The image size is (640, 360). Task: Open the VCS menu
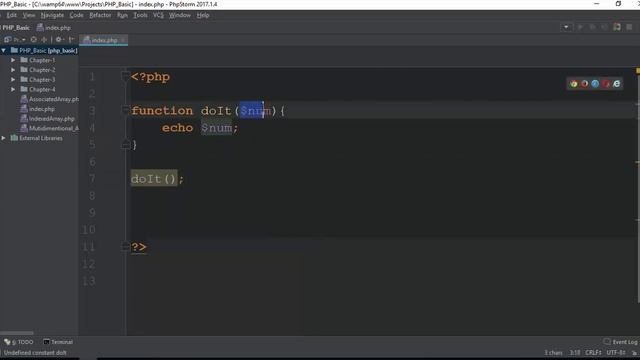(x=158, y=15)
